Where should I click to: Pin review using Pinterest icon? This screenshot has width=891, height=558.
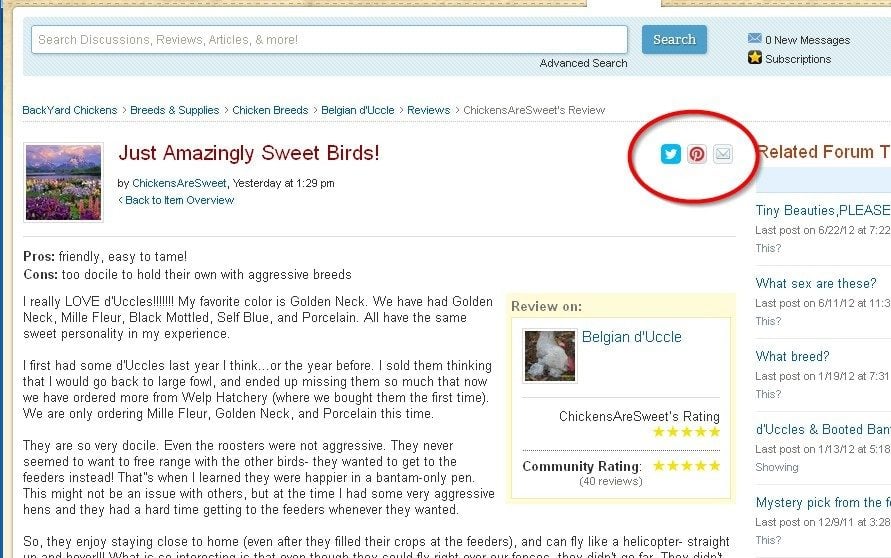pos(697,154)
